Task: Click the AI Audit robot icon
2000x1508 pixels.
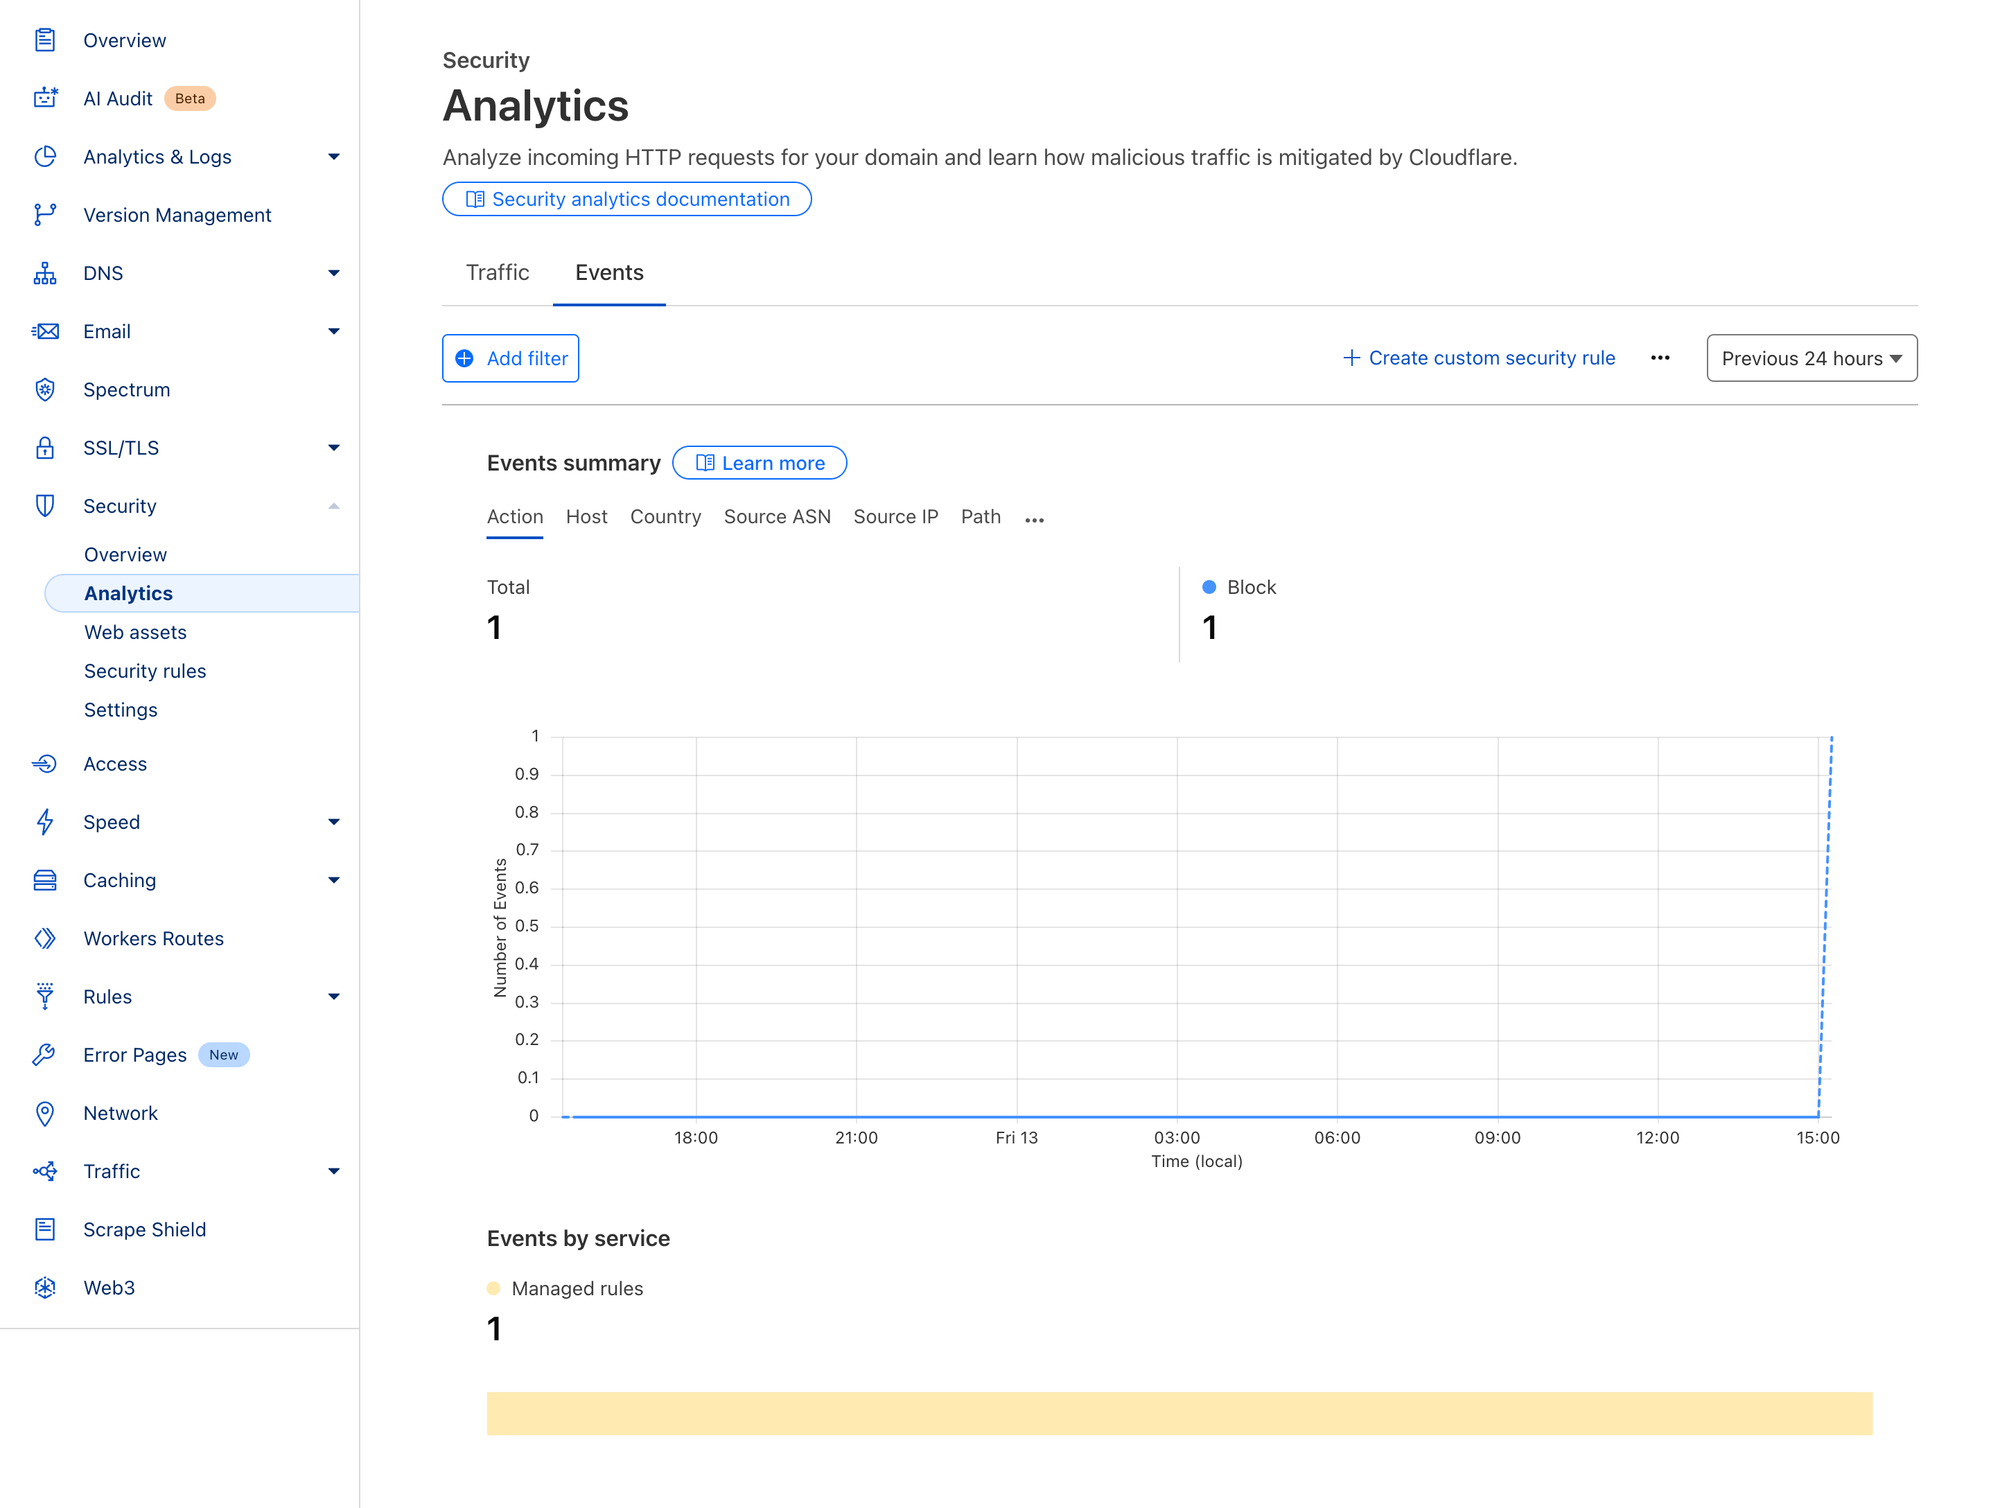Action: coord(45,98)
